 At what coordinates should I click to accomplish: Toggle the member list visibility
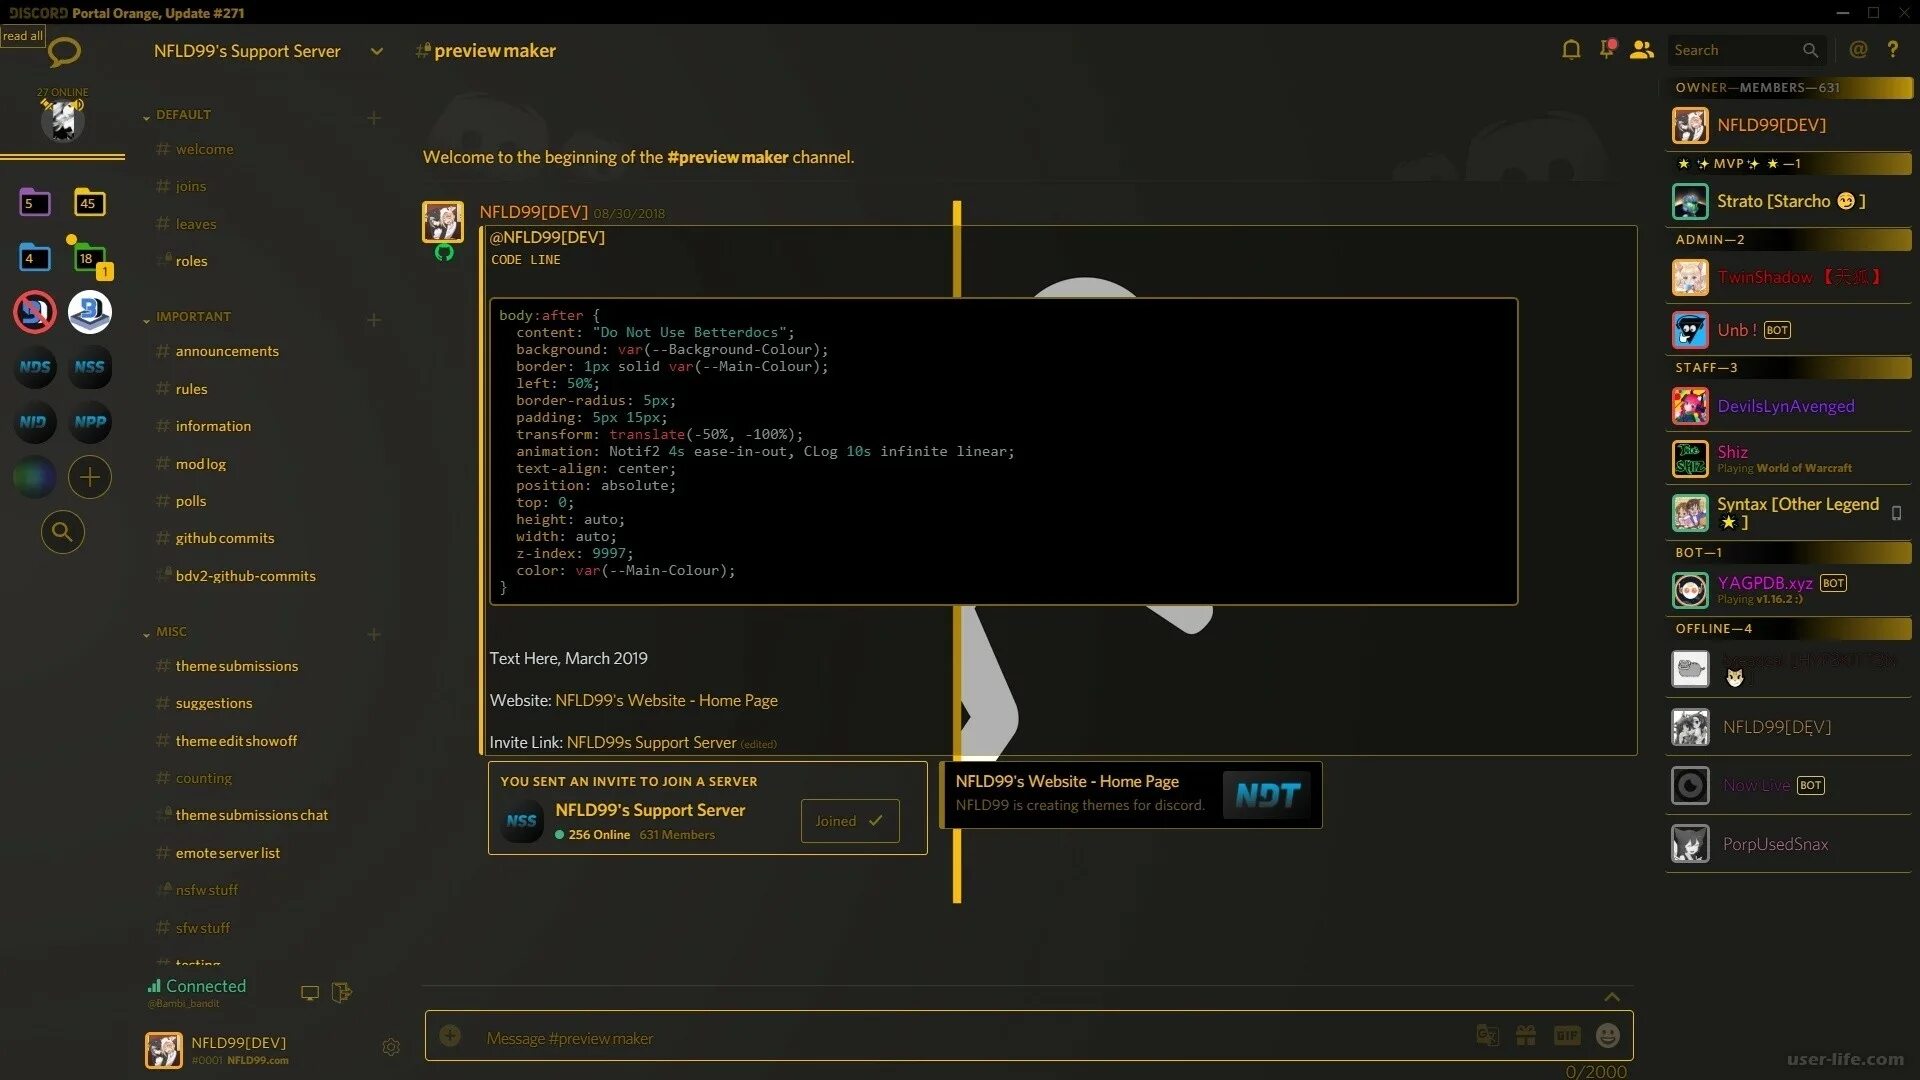[1641, 50]
